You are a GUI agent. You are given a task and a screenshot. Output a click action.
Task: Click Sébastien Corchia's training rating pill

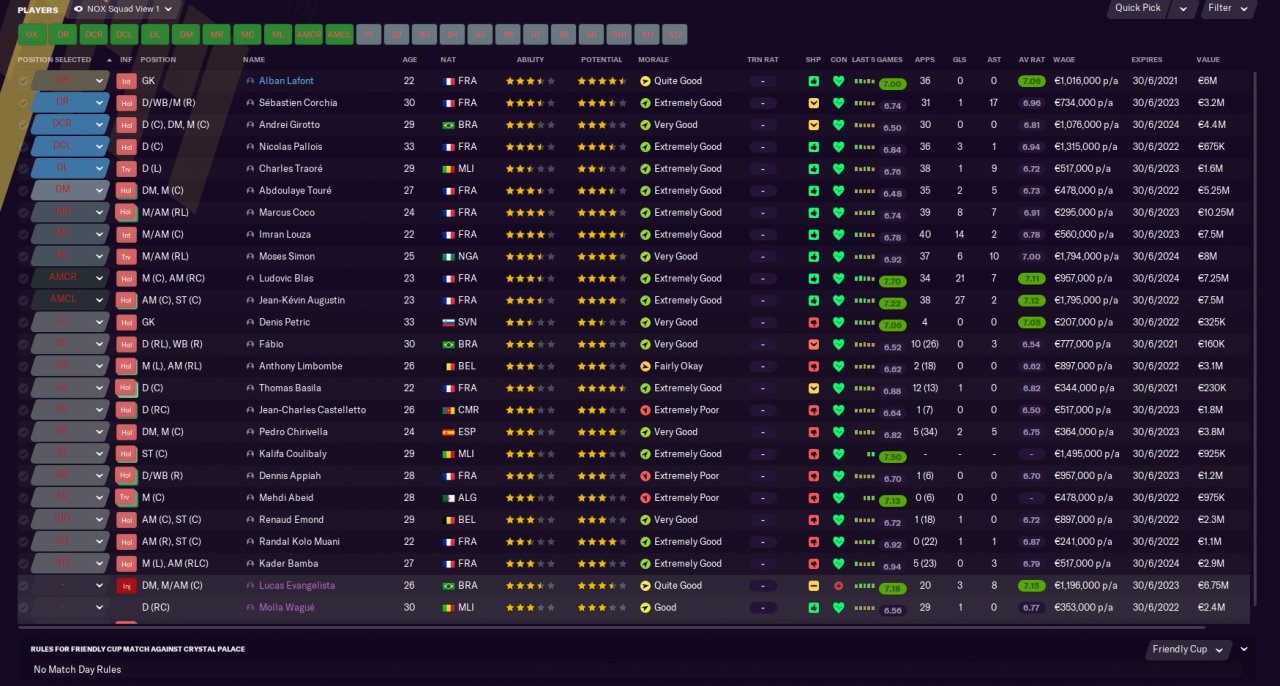pyautogui.click(x=763, y=103)
